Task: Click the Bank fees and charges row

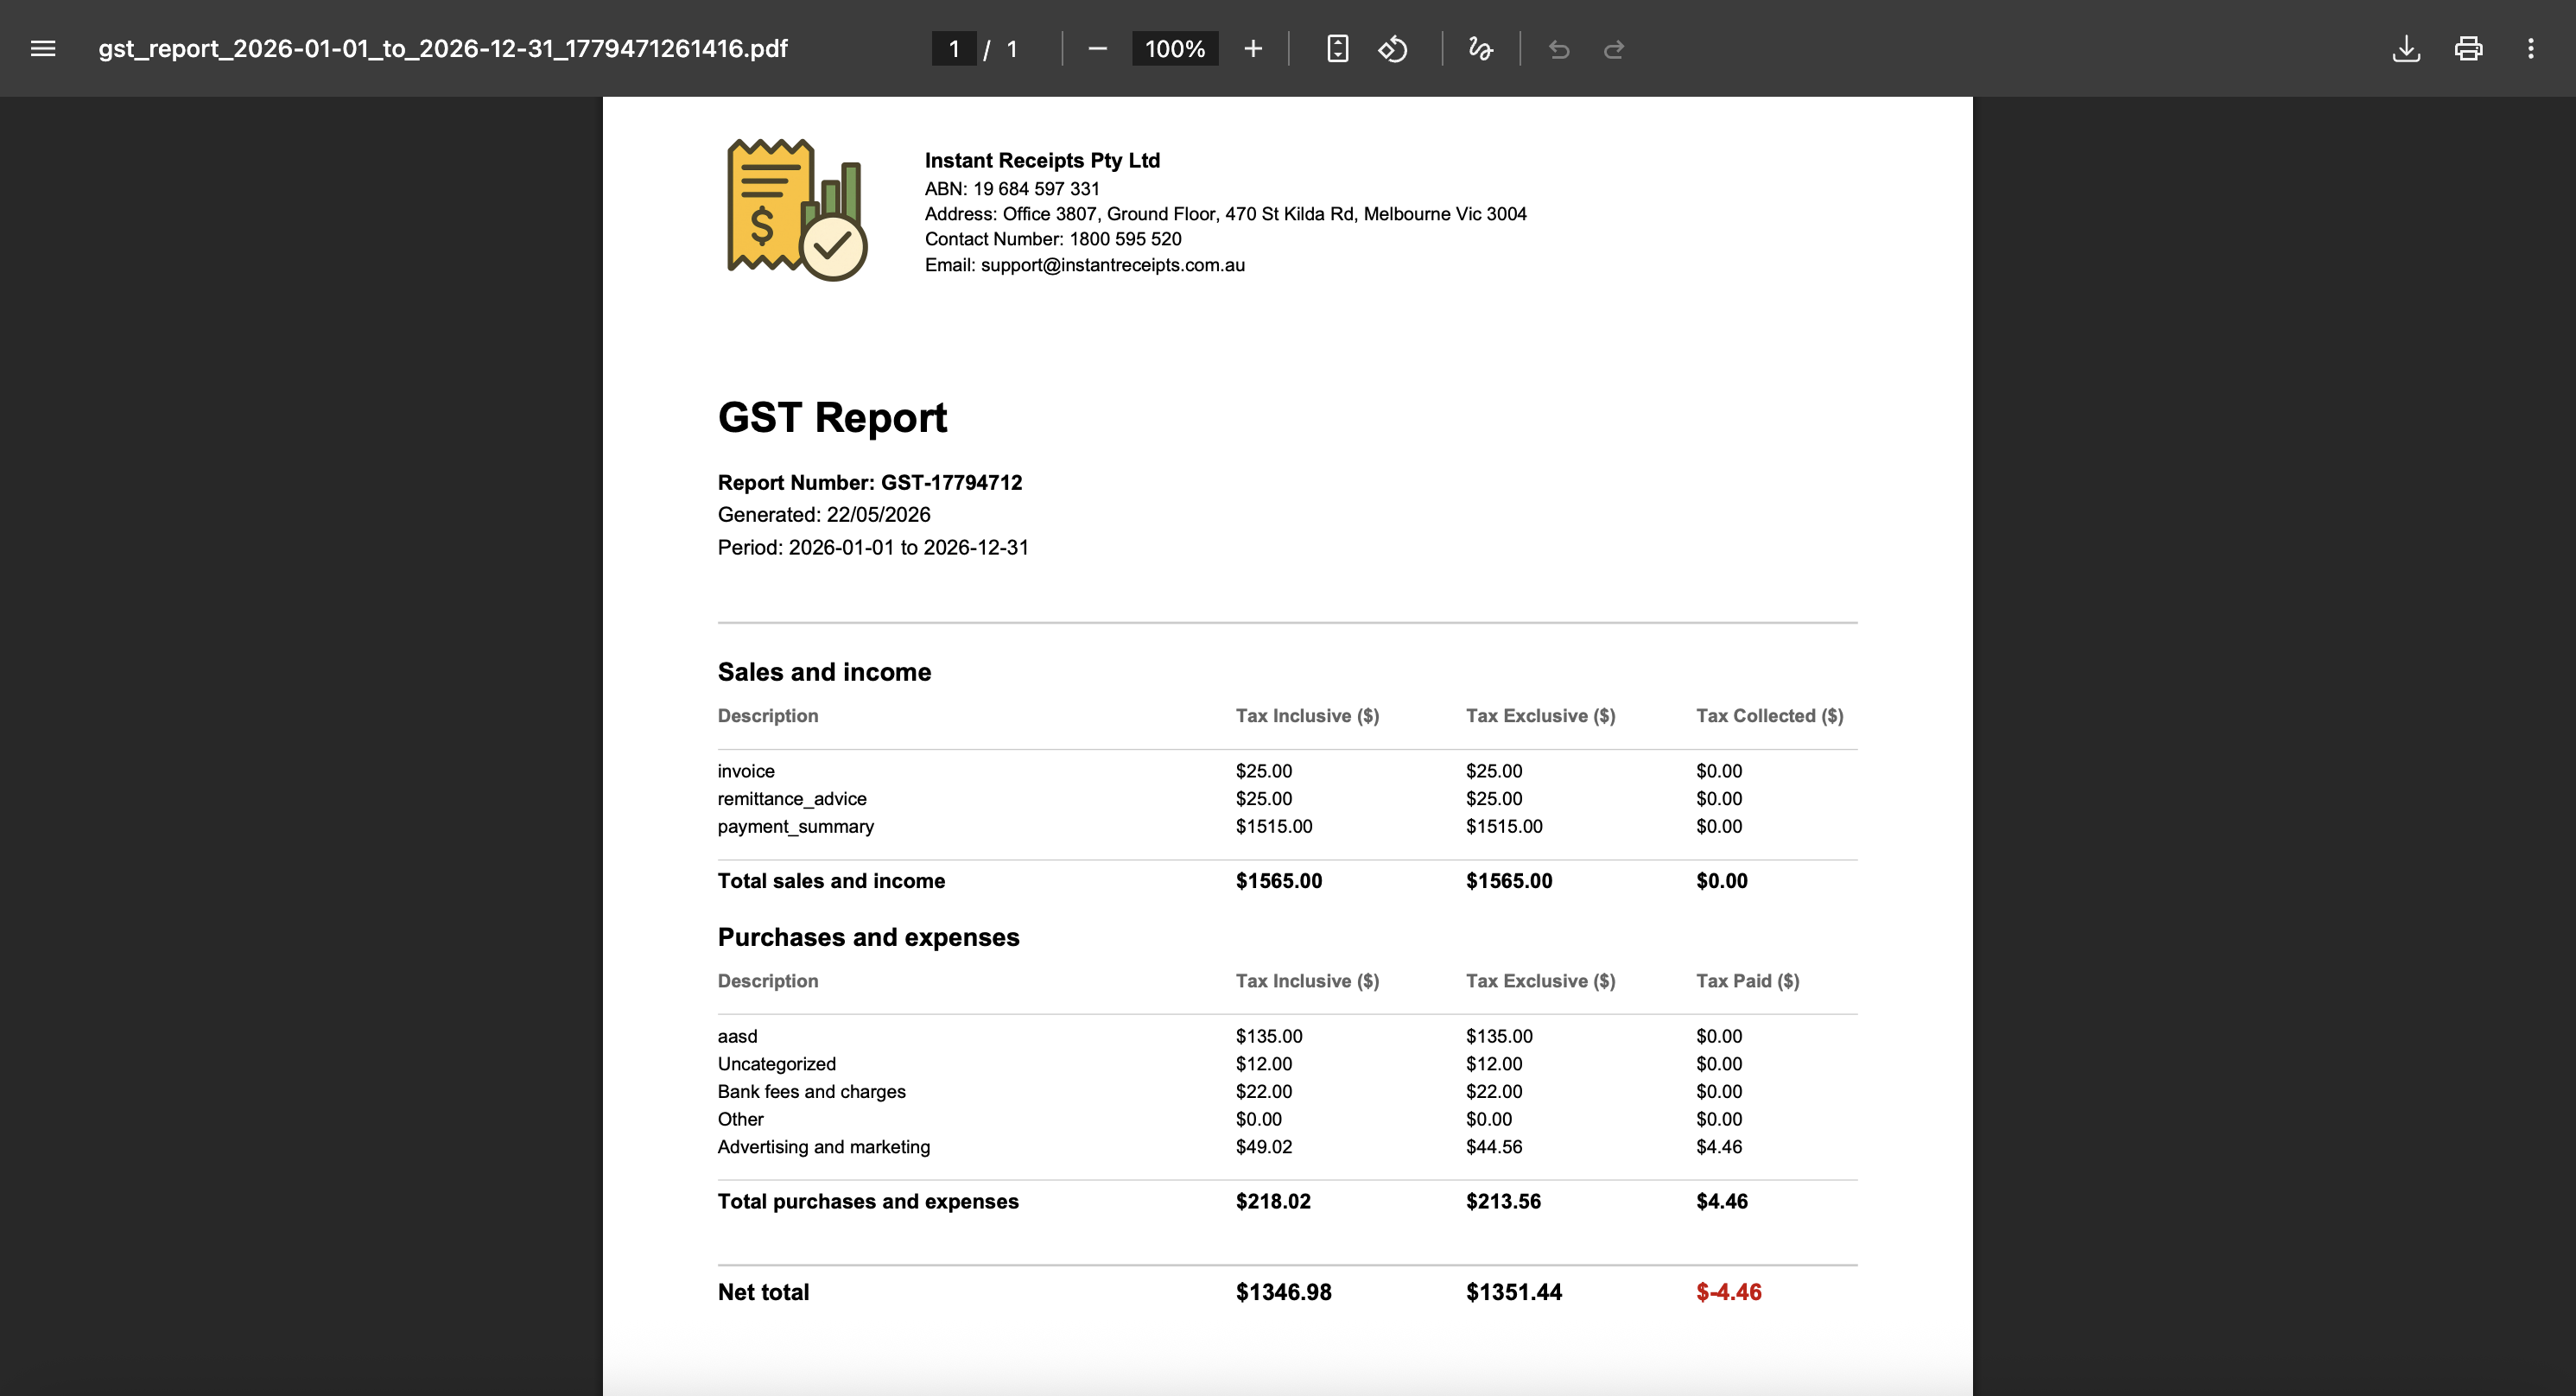Action: 811,1092
